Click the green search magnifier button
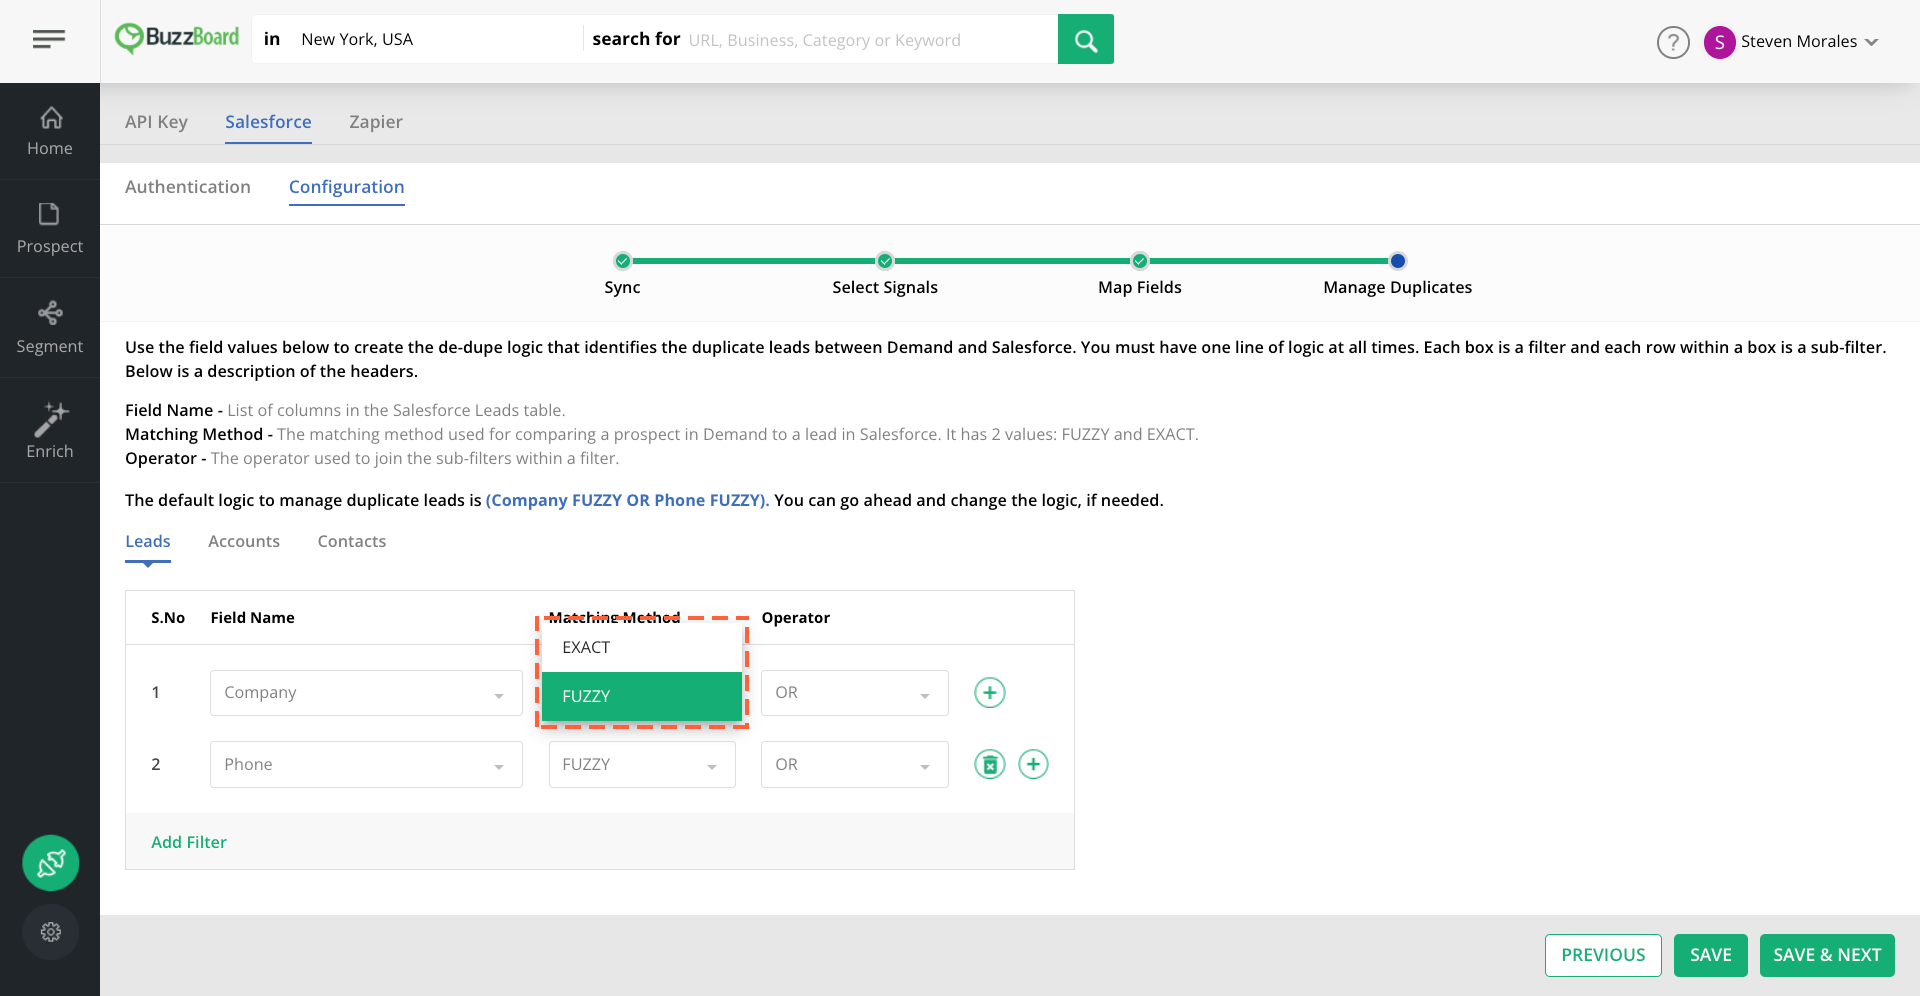Image resolution: width=1920 pixels, height=996 pixels. 1085,39
